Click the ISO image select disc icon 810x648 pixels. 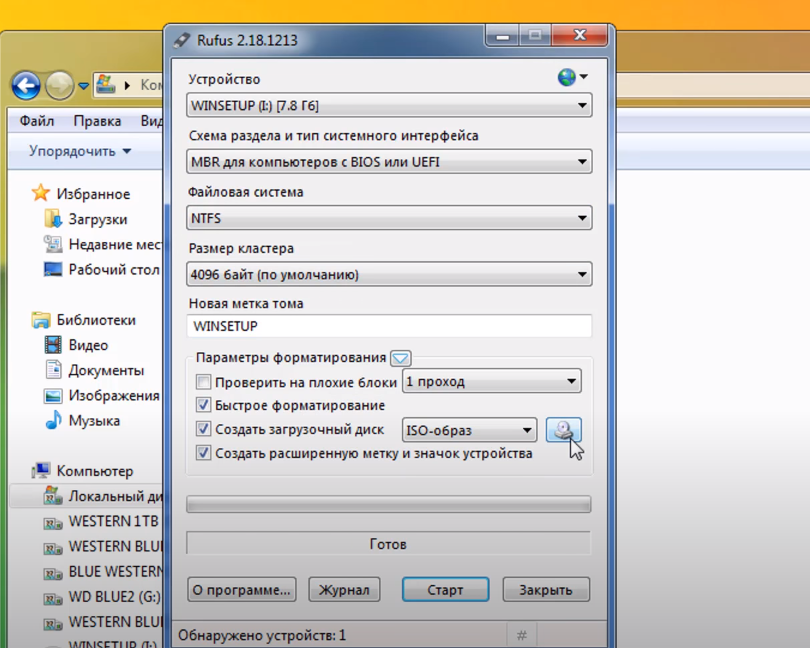(x=564, y=430)
